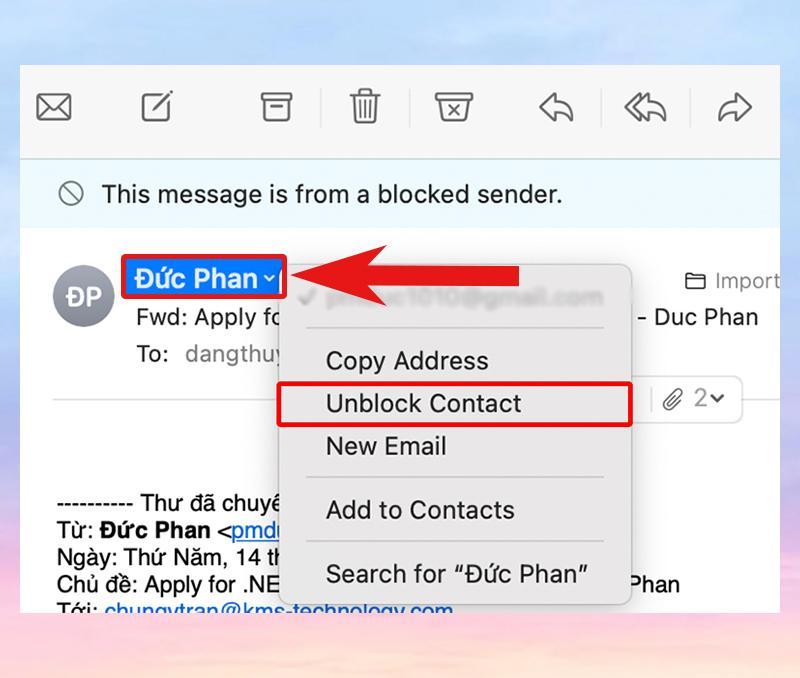Viewport: 800px width, 678px height.
Task: Reply to the sender
Action: tap(556, 107)
